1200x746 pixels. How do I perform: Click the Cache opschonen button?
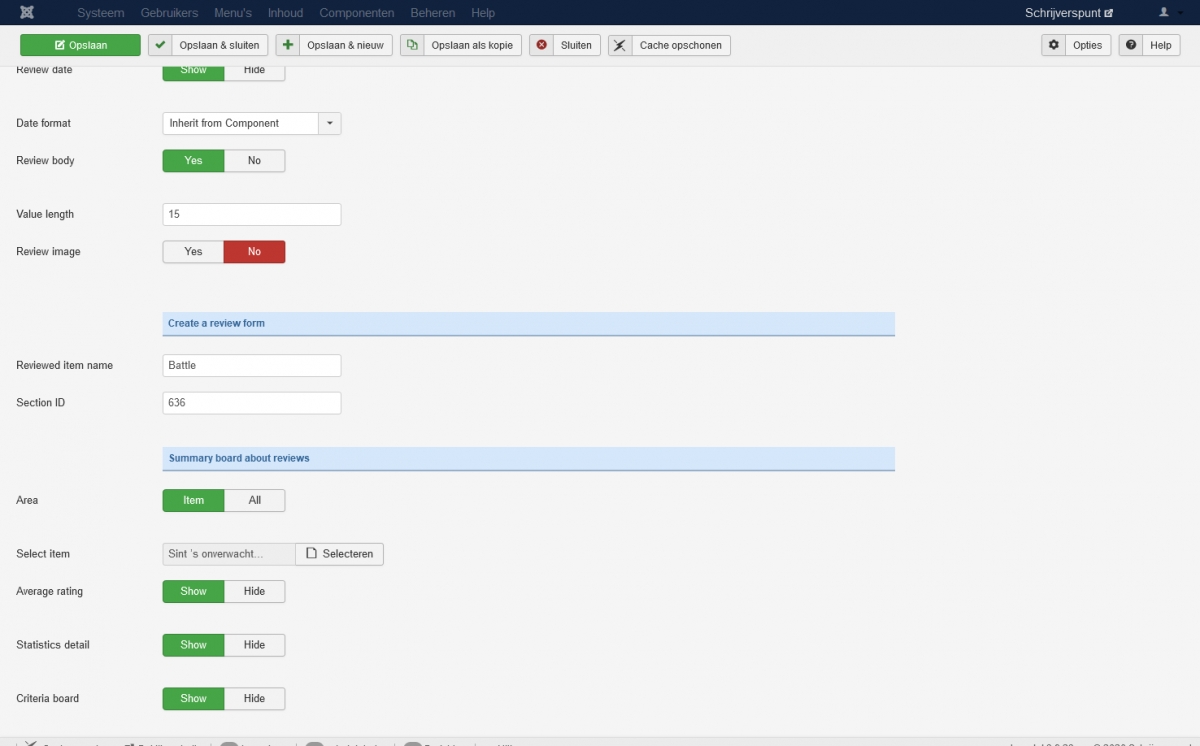pyautogui.click(x=669, y=45)
